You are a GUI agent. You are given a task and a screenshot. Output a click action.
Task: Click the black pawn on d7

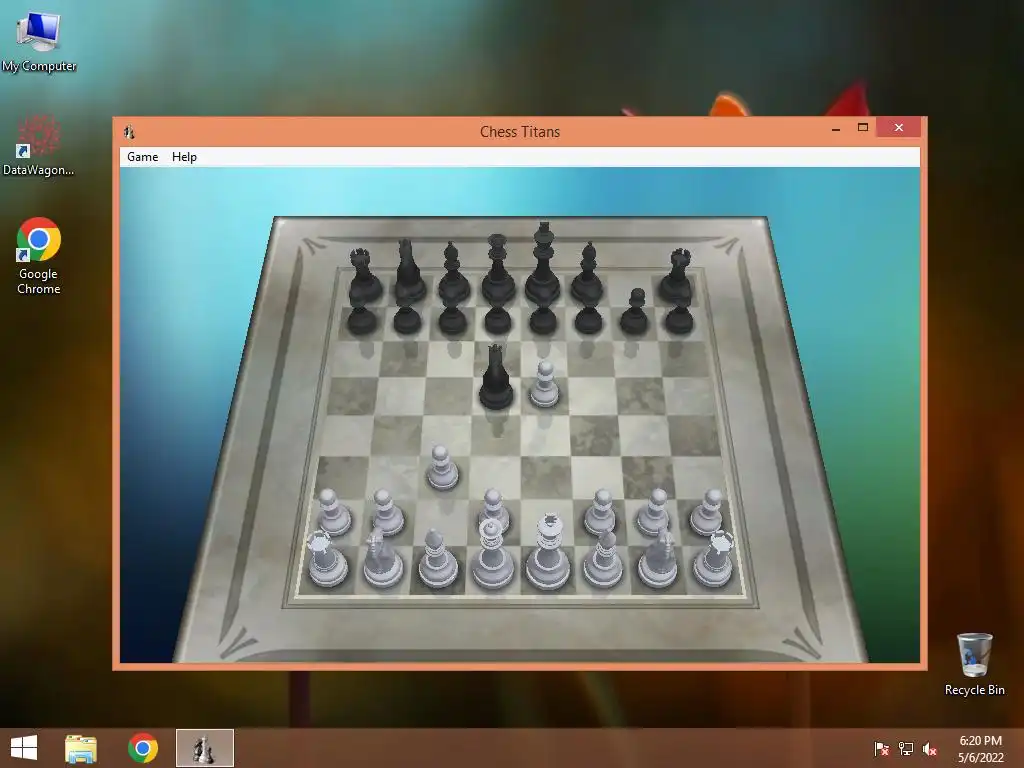(498, 320)
